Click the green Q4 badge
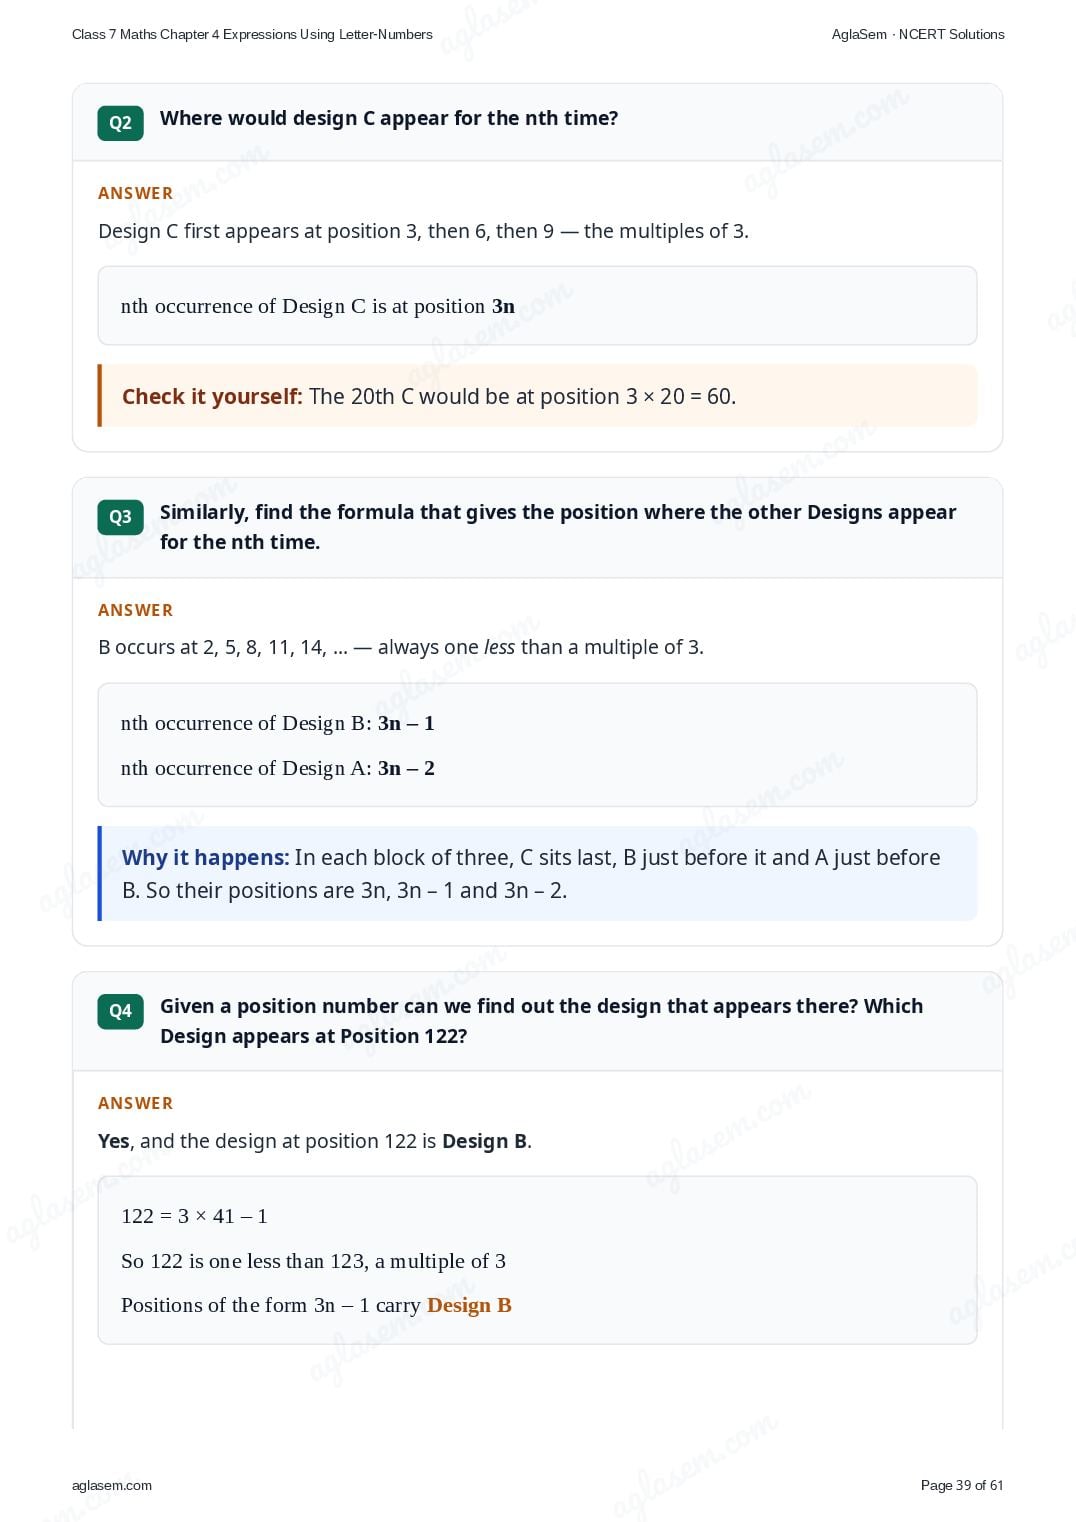 click(120, 1011)
